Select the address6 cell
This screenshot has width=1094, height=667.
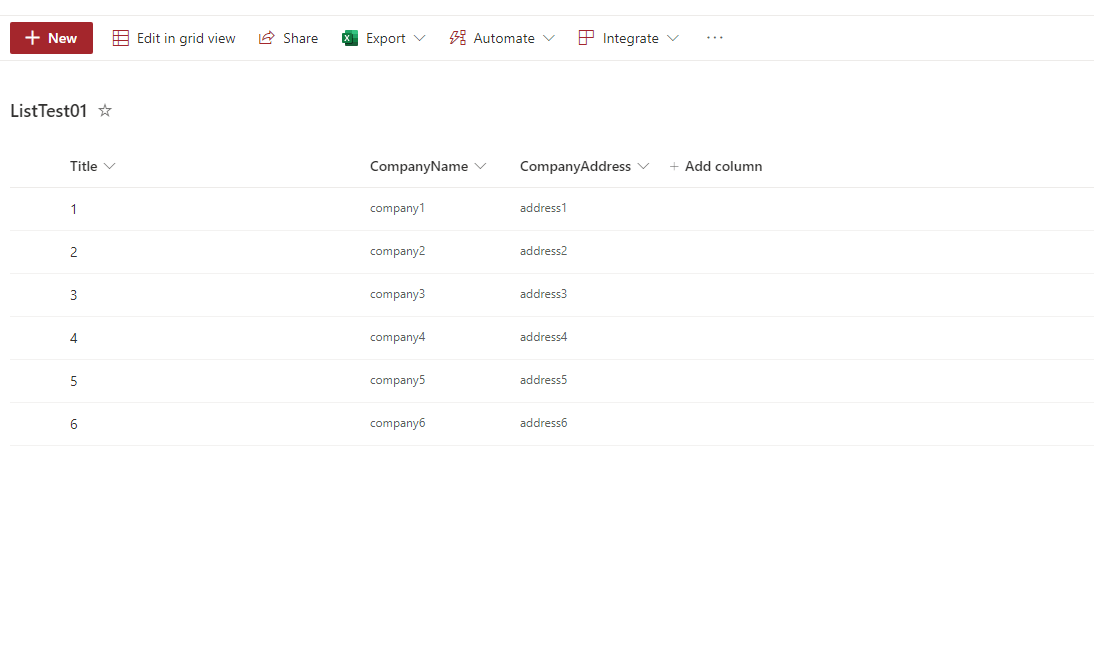543,423
